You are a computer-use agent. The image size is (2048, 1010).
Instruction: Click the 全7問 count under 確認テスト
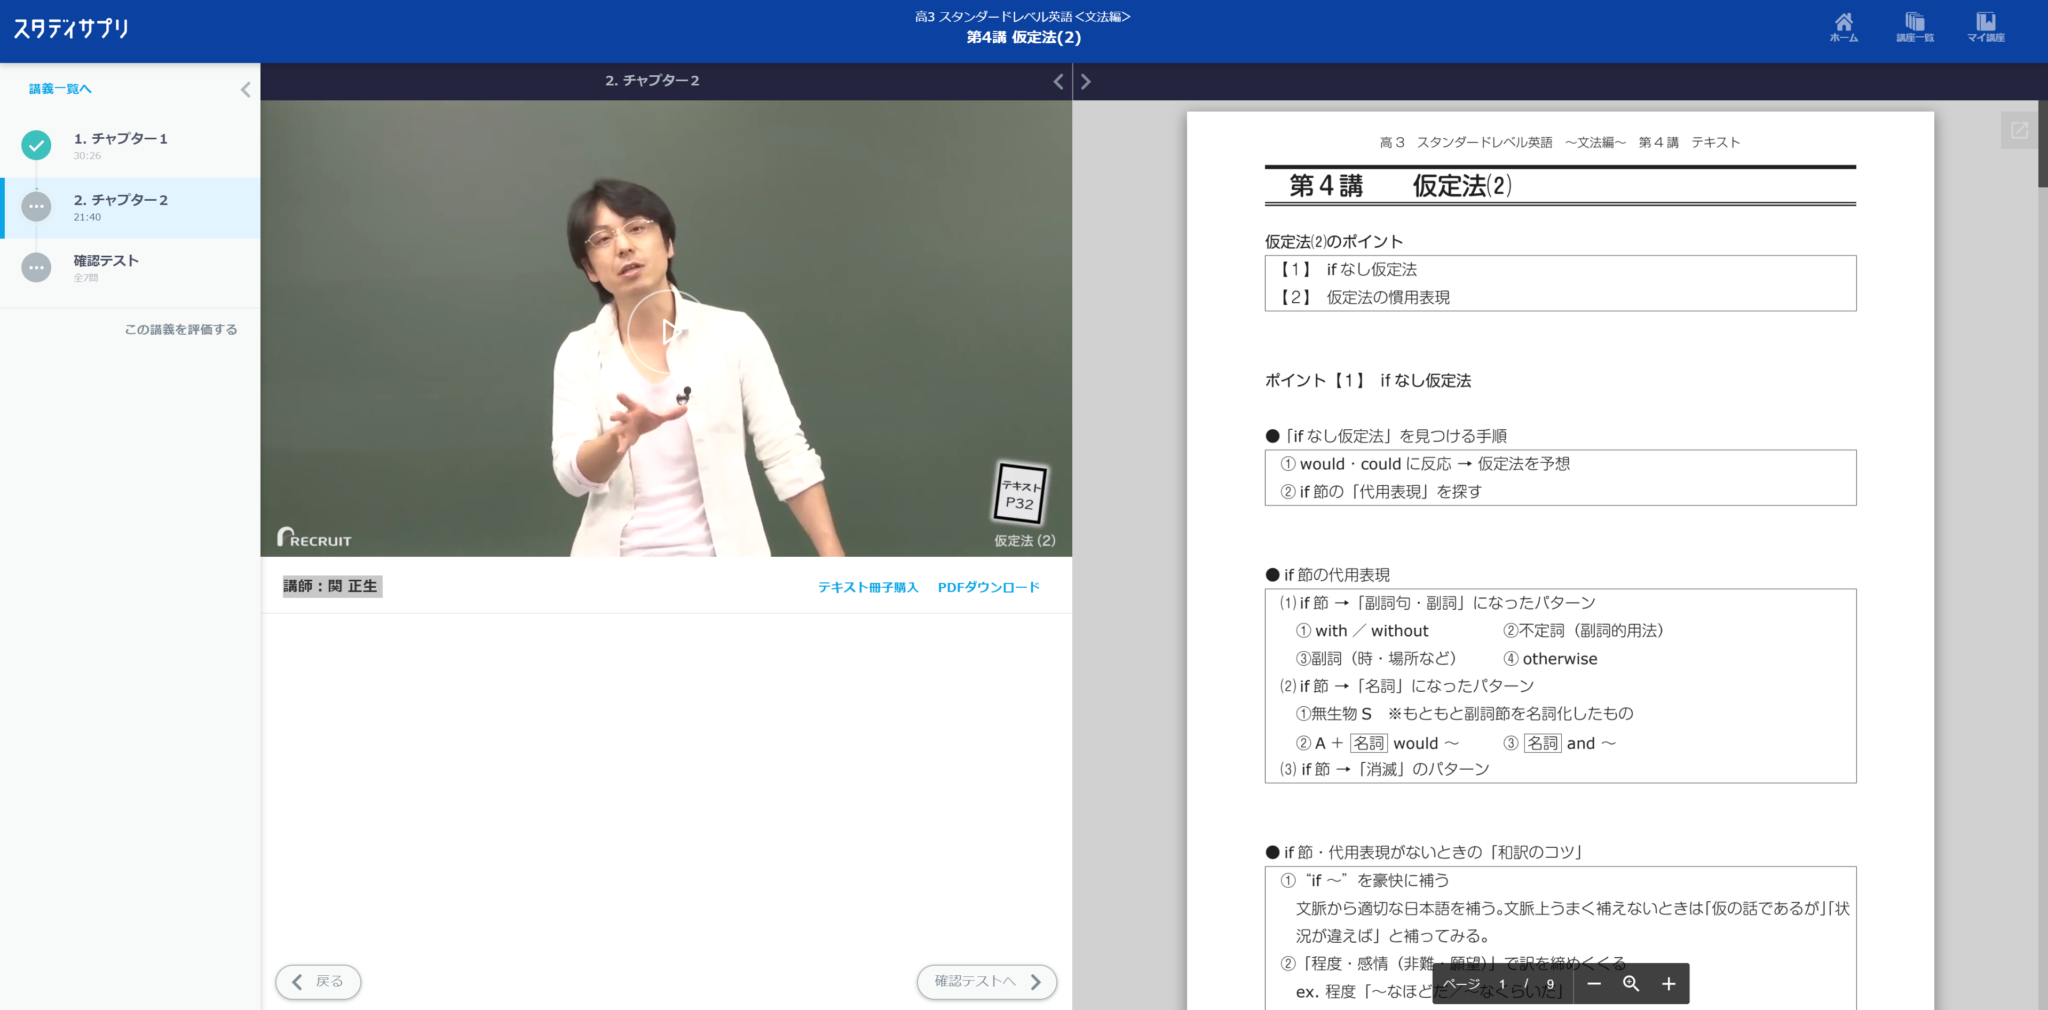point(86,278)
